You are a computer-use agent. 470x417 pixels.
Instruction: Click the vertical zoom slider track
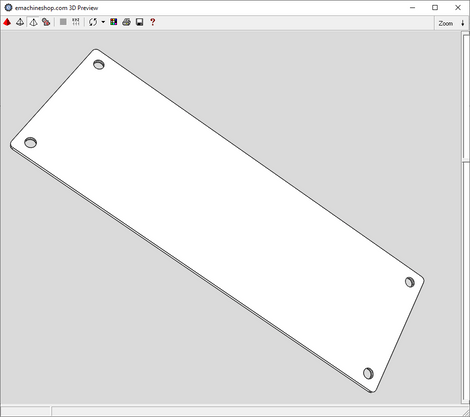466,217
